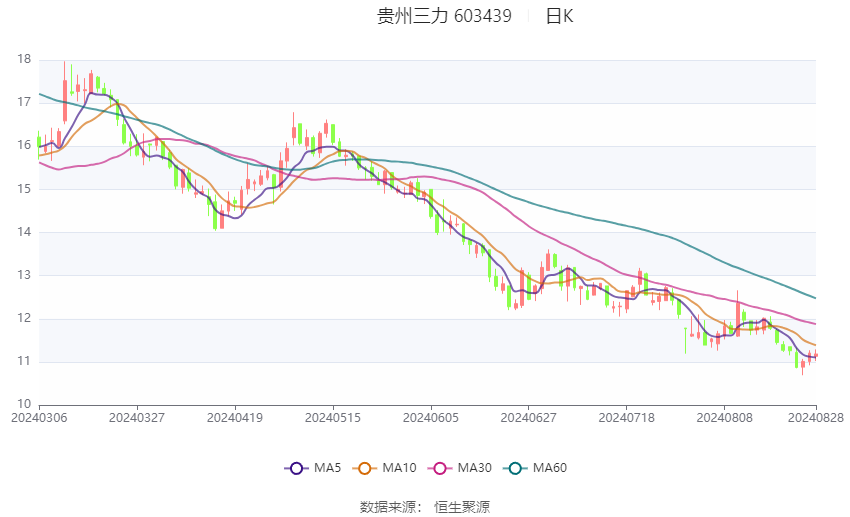The image size is (850, 517).
Task: Click the 14 price axis label
Action: click(24, 231)
